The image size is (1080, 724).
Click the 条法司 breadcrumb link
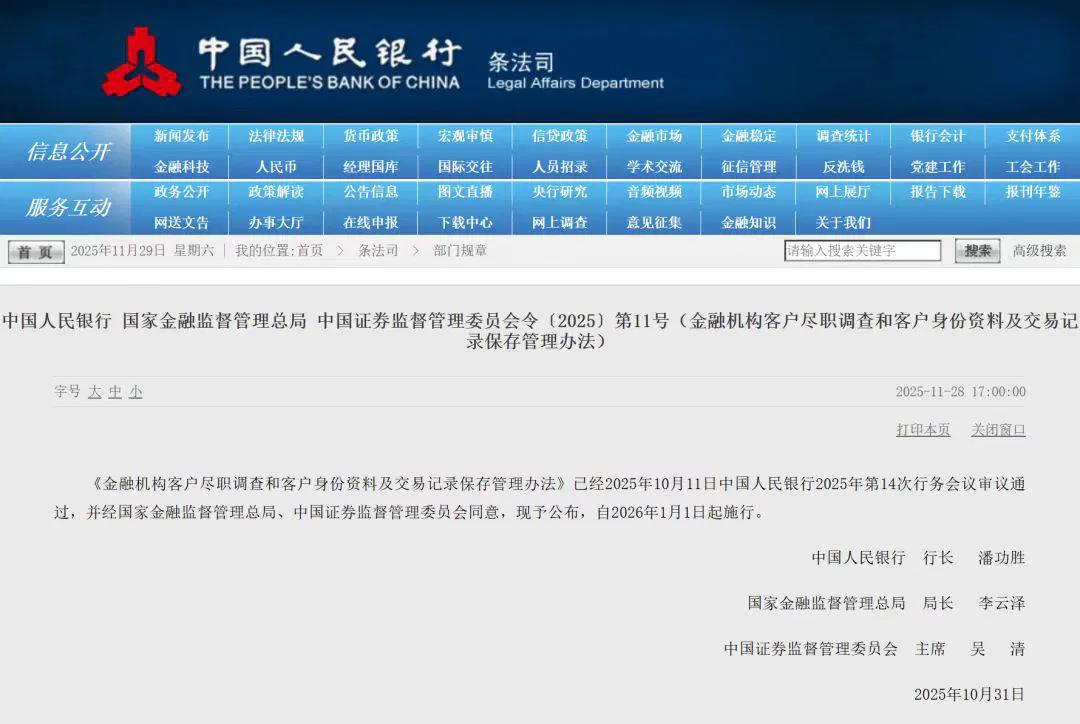(x=378, y=251)
